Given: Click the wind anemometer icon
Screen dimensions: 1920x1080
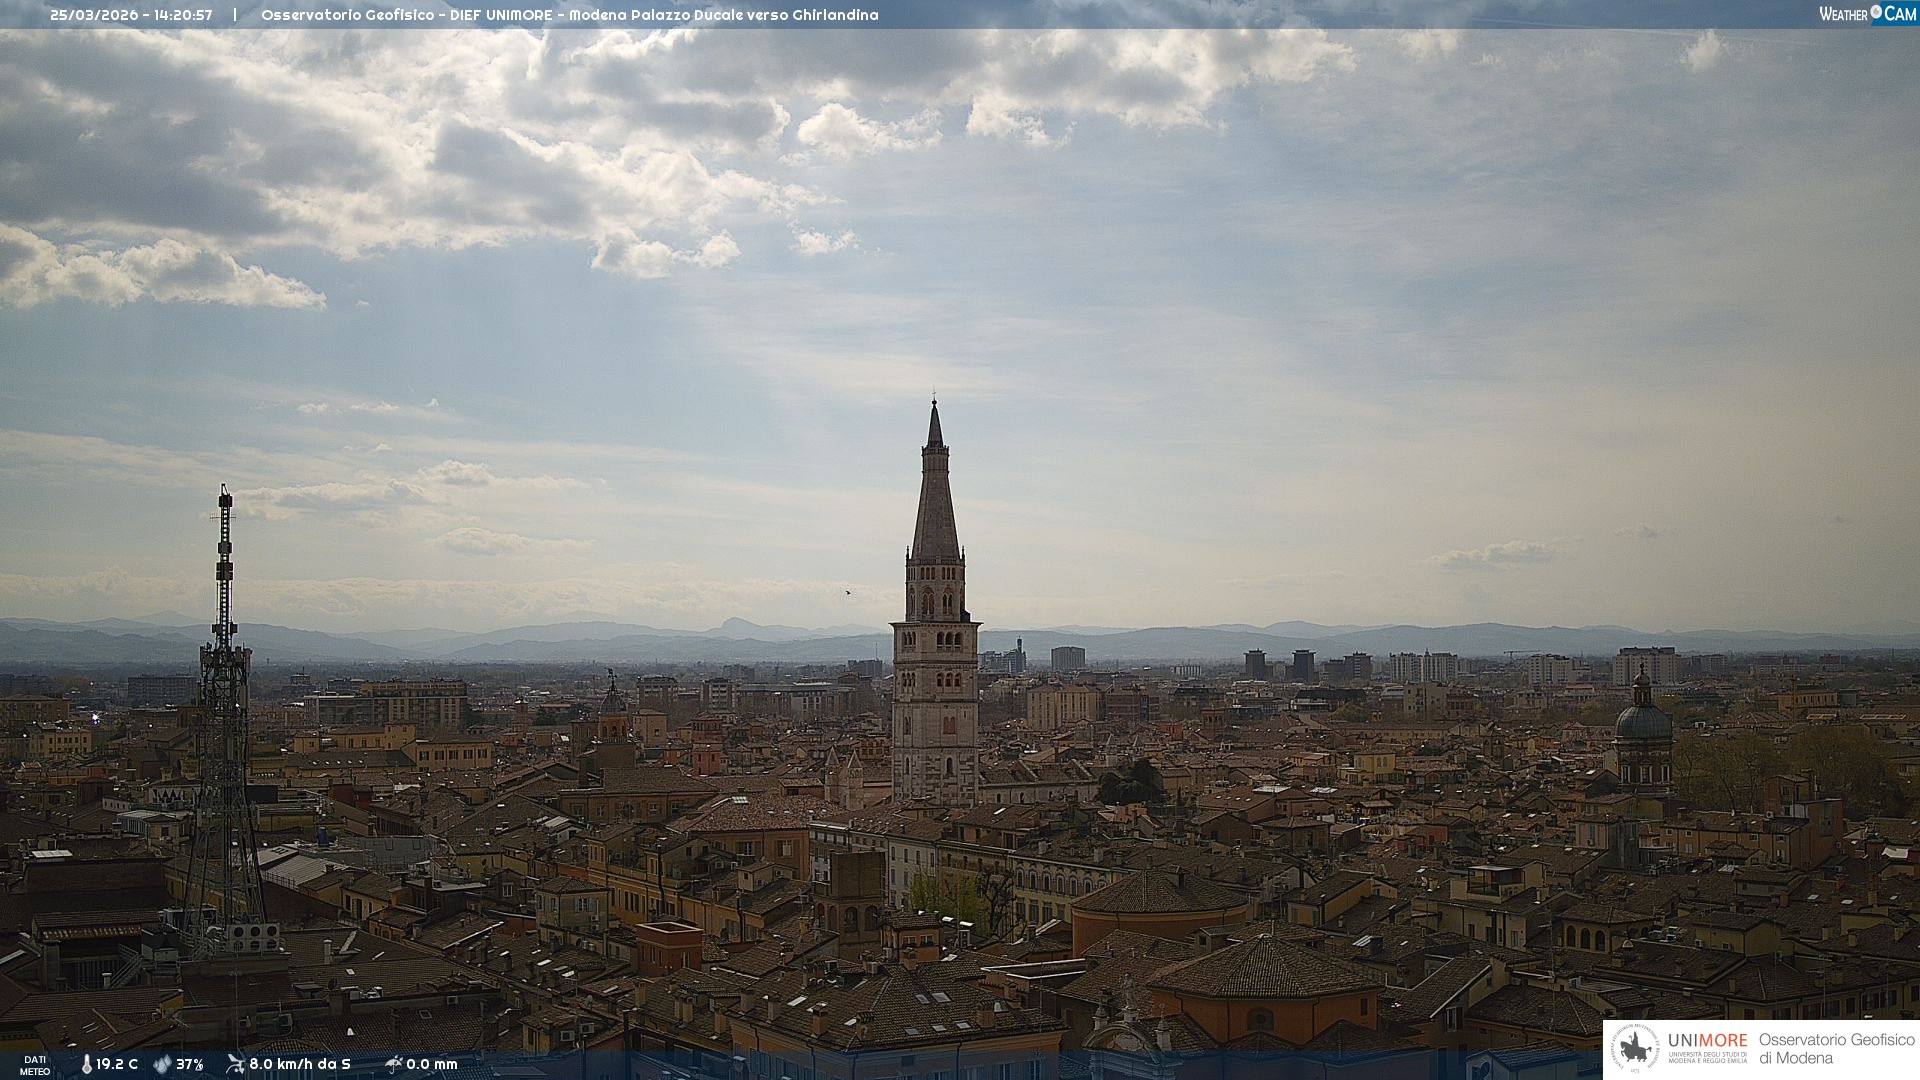Looking at the screenshot, I should (235, 1064).
